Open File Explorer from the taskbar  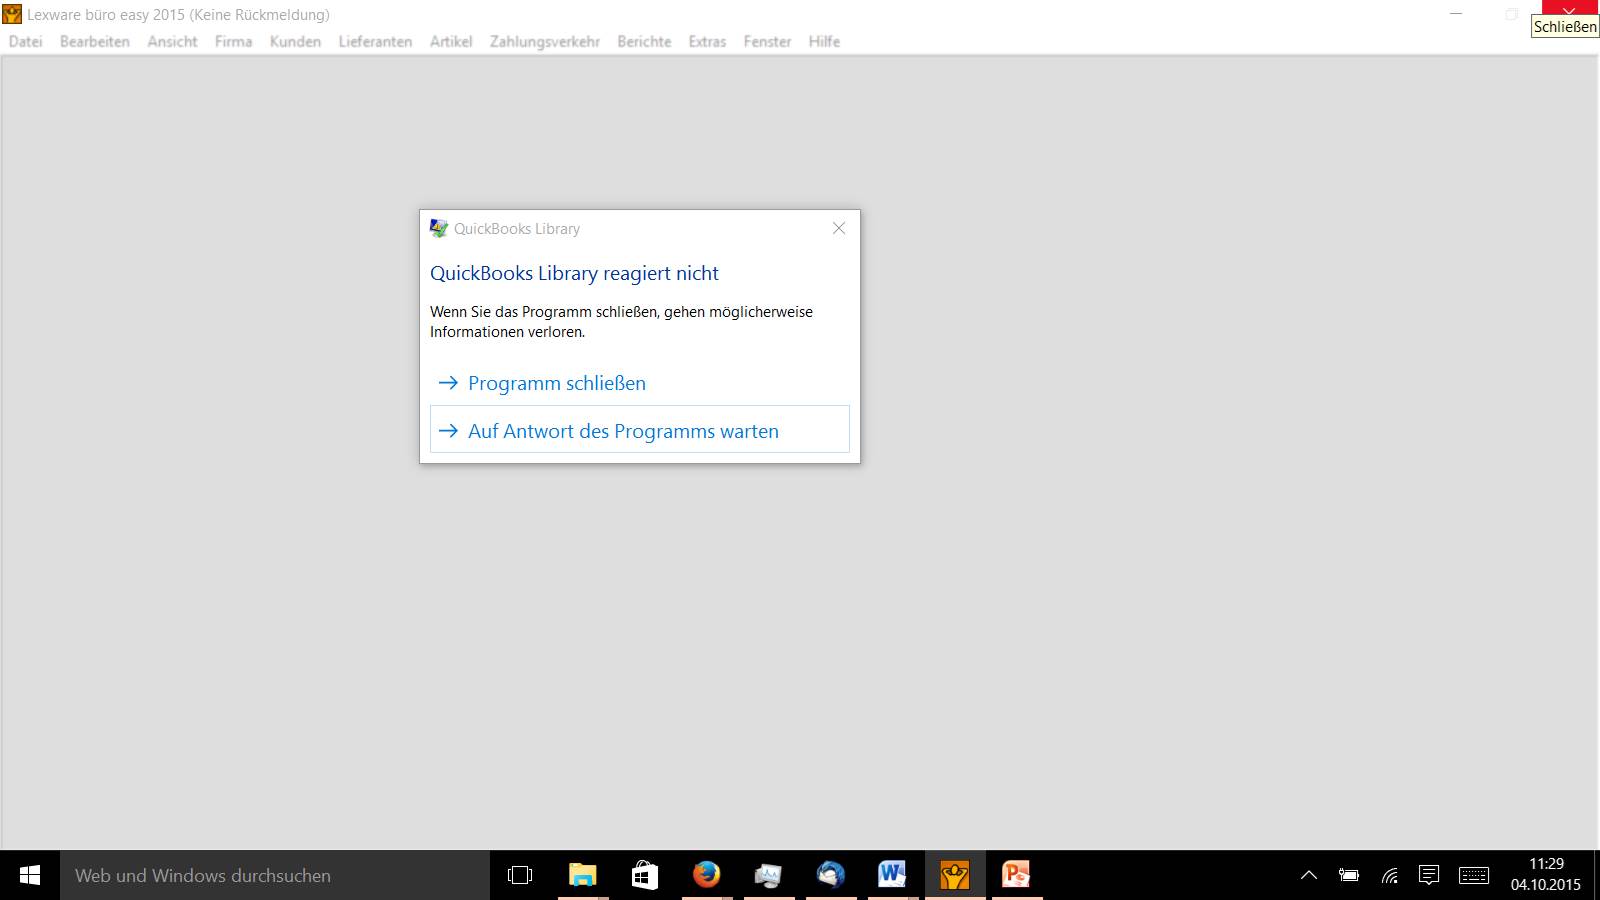pyautogui.click(x=582, y=875)
